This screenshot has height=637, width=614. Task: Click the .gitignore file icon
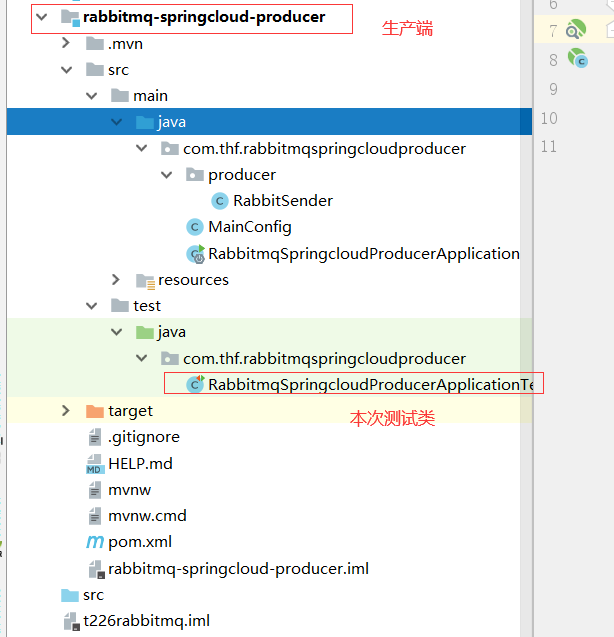pyautogui.click(x=95, y=437)
